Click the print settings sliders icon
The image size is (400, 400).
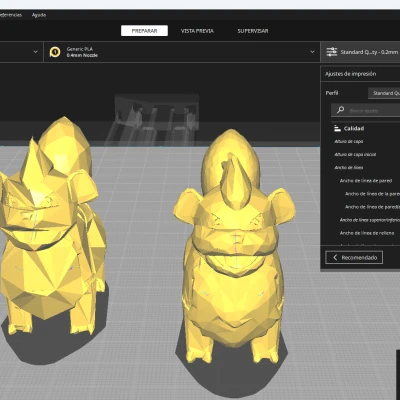[x=331, y=52]
